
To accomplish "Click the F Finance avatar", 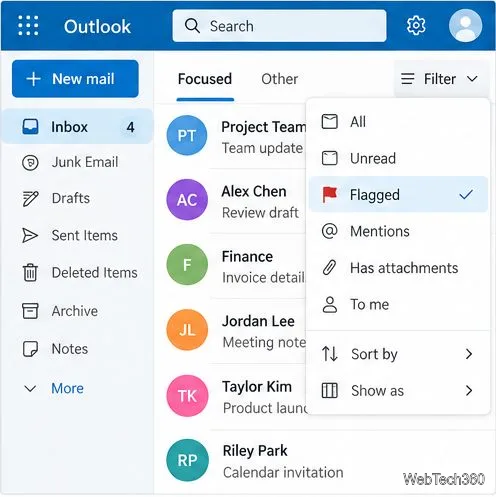I will click(x=187, y=265).
